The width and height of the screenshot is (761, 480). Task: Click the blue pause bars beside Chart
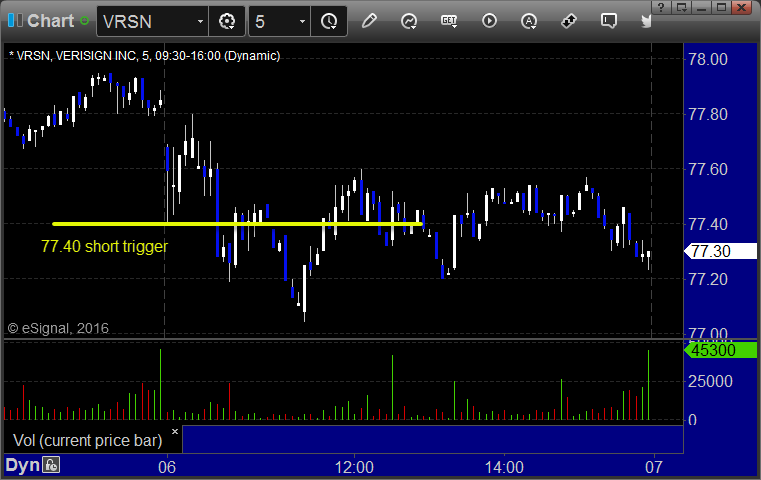coord(15,21)
